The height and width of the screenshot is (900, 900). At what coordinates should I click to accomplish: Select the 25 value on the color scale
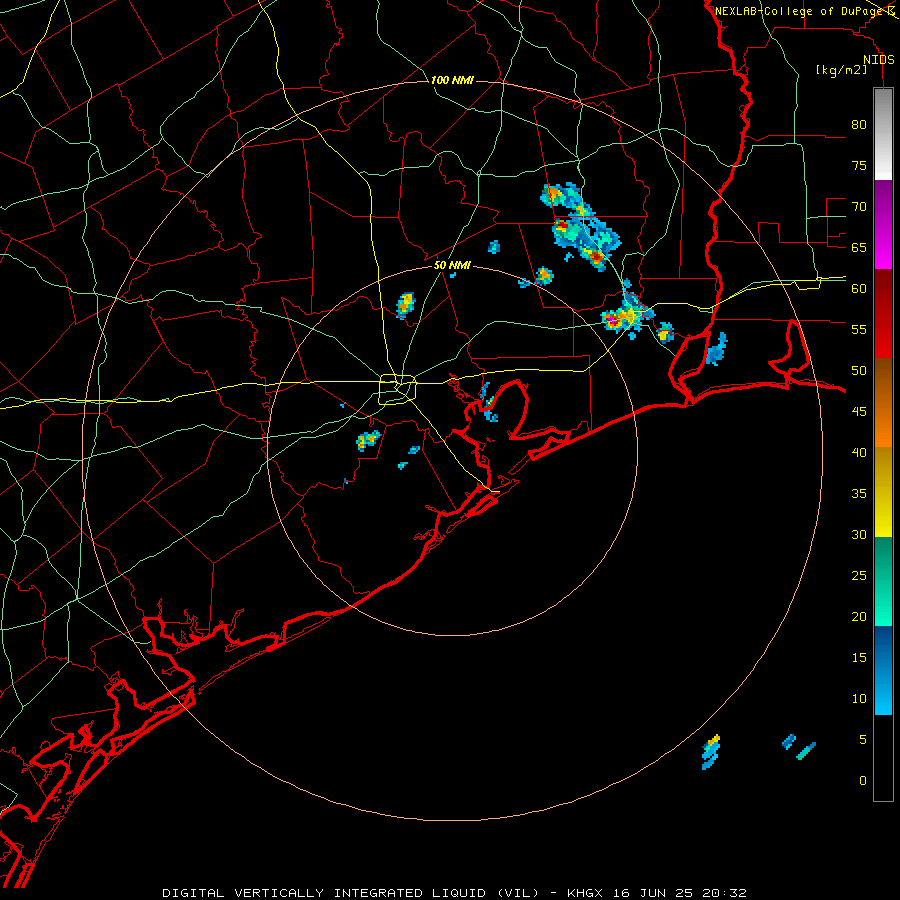coord(859,576)
